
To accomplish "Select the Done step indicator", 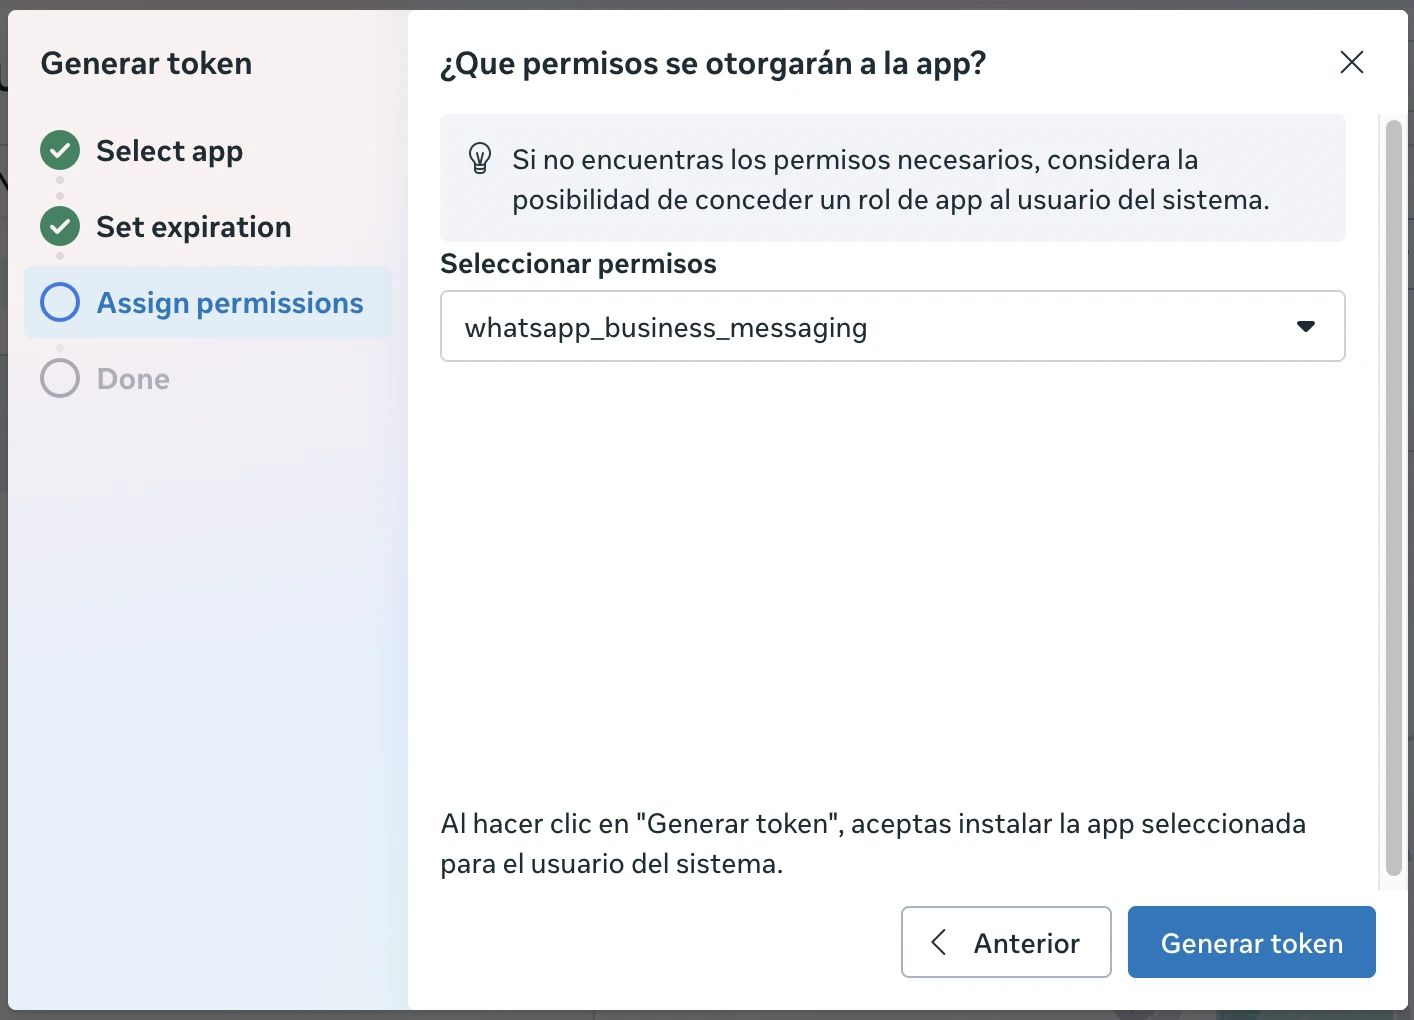I will (132, 378).
